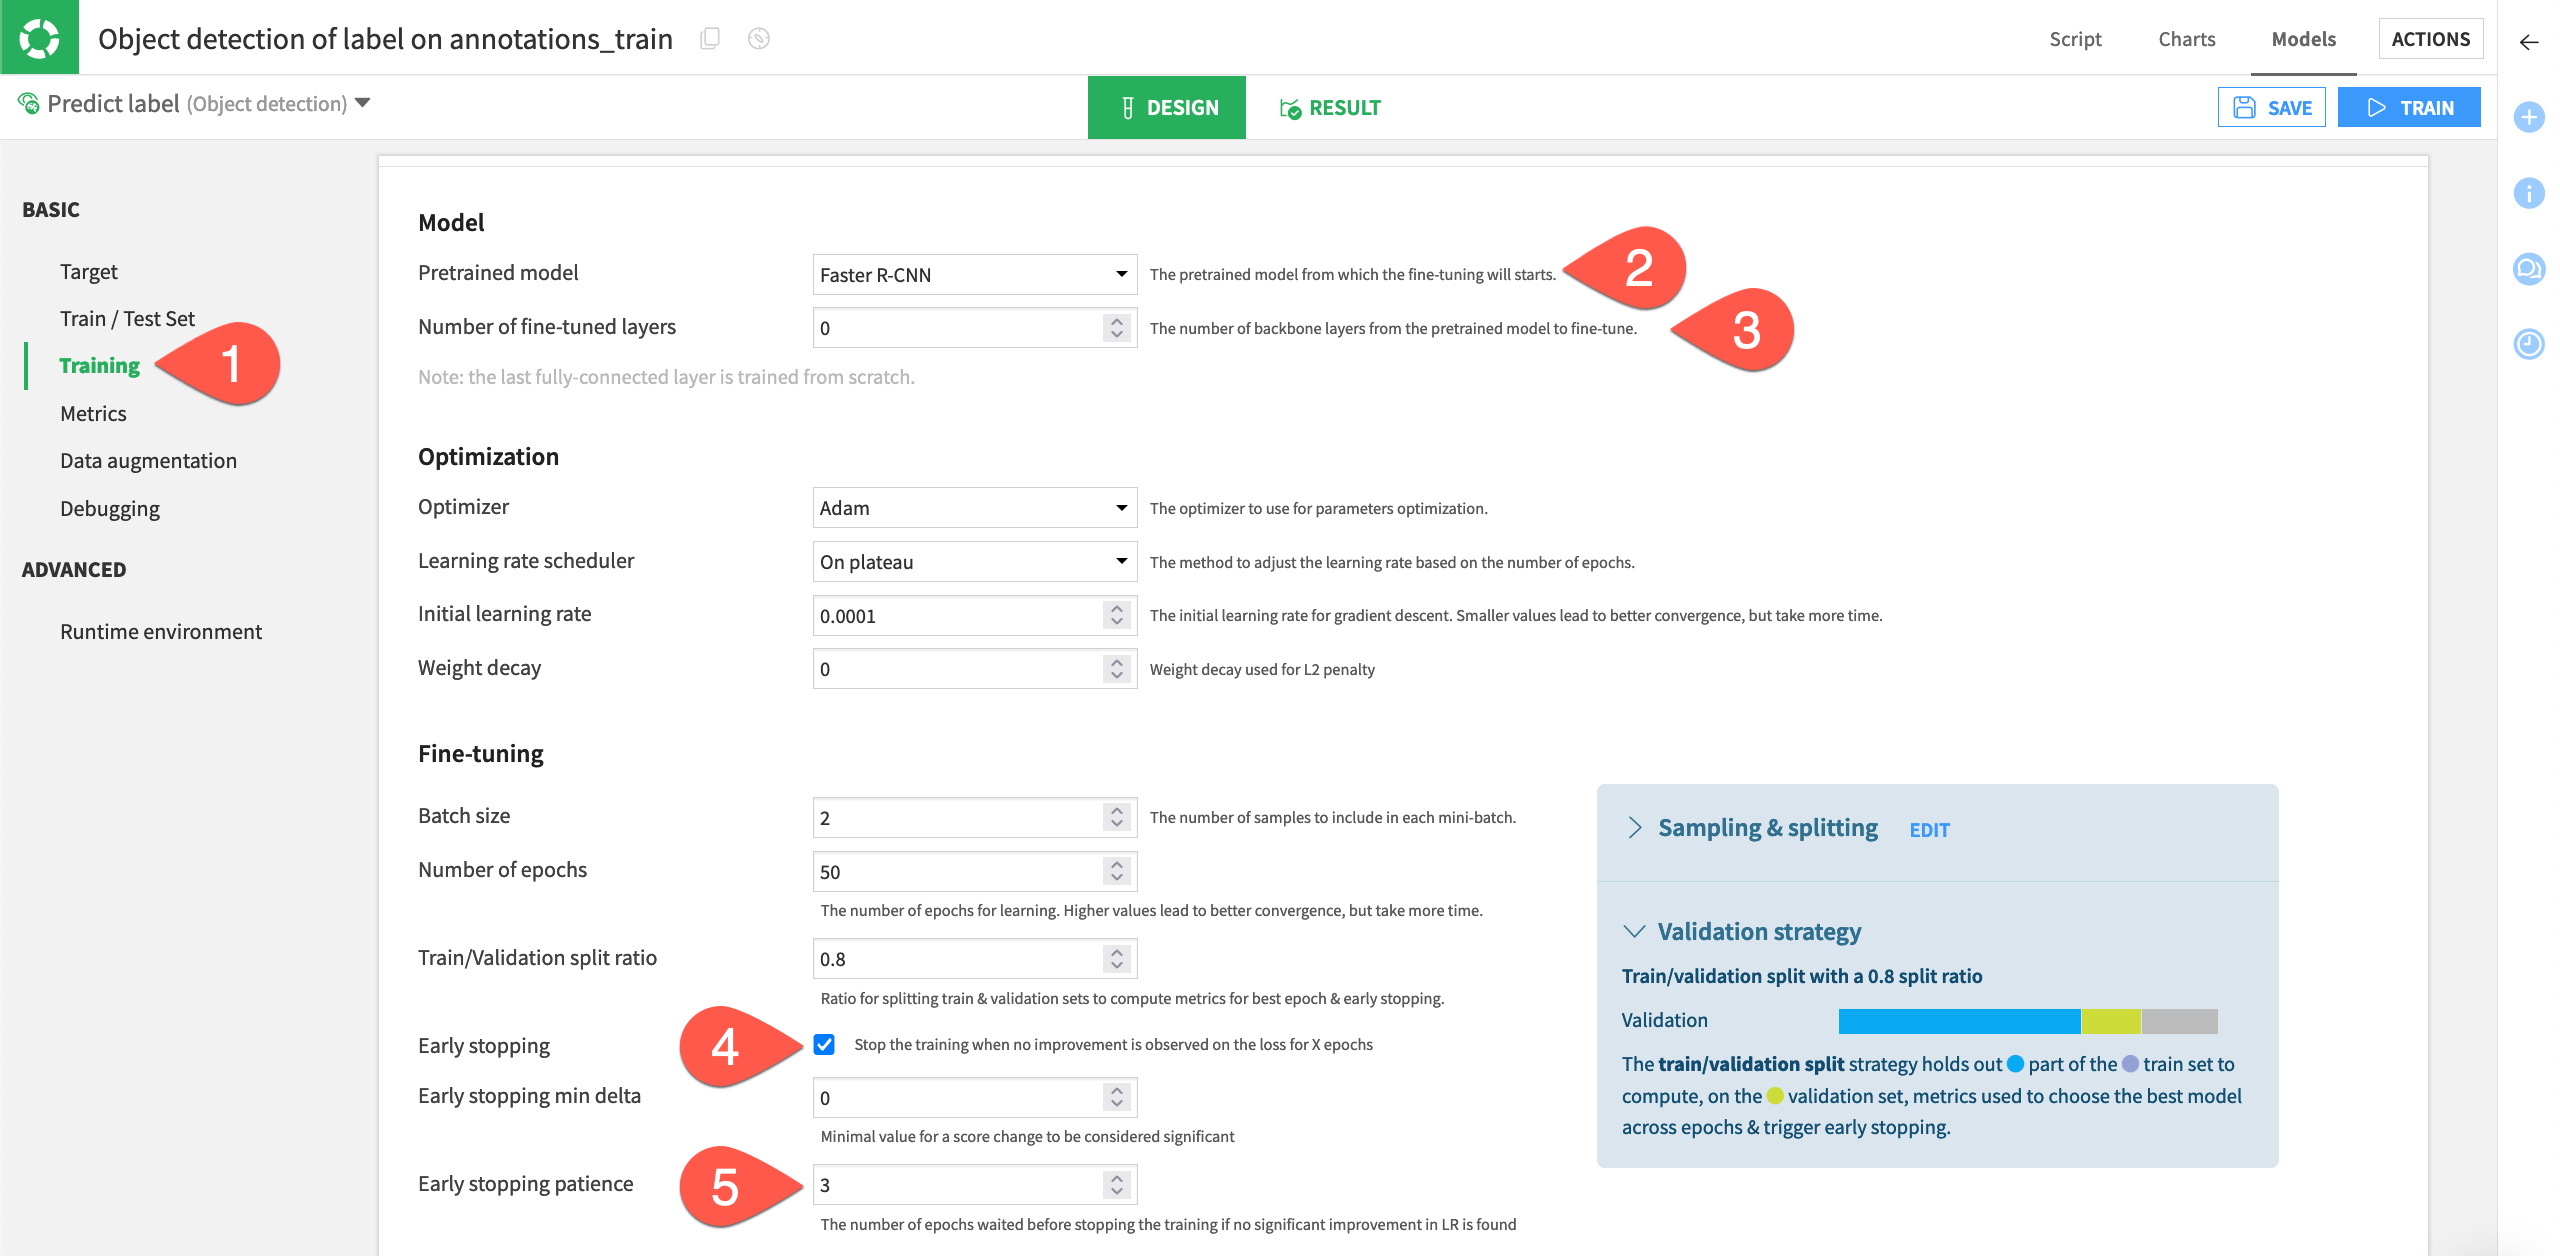2560x1256 pixels.
Task: Open the Metrics settings in sidebar
Action: (x=93, y=413)
